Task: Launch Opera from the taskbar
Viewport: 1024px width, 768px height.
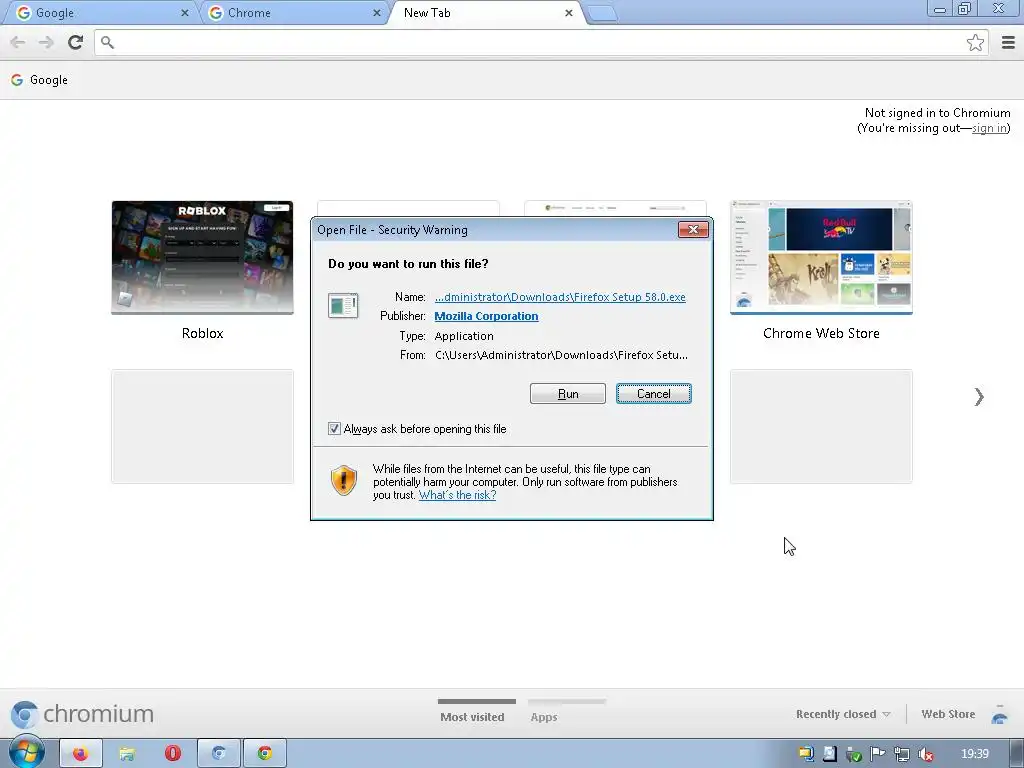Action: (172, 754)
